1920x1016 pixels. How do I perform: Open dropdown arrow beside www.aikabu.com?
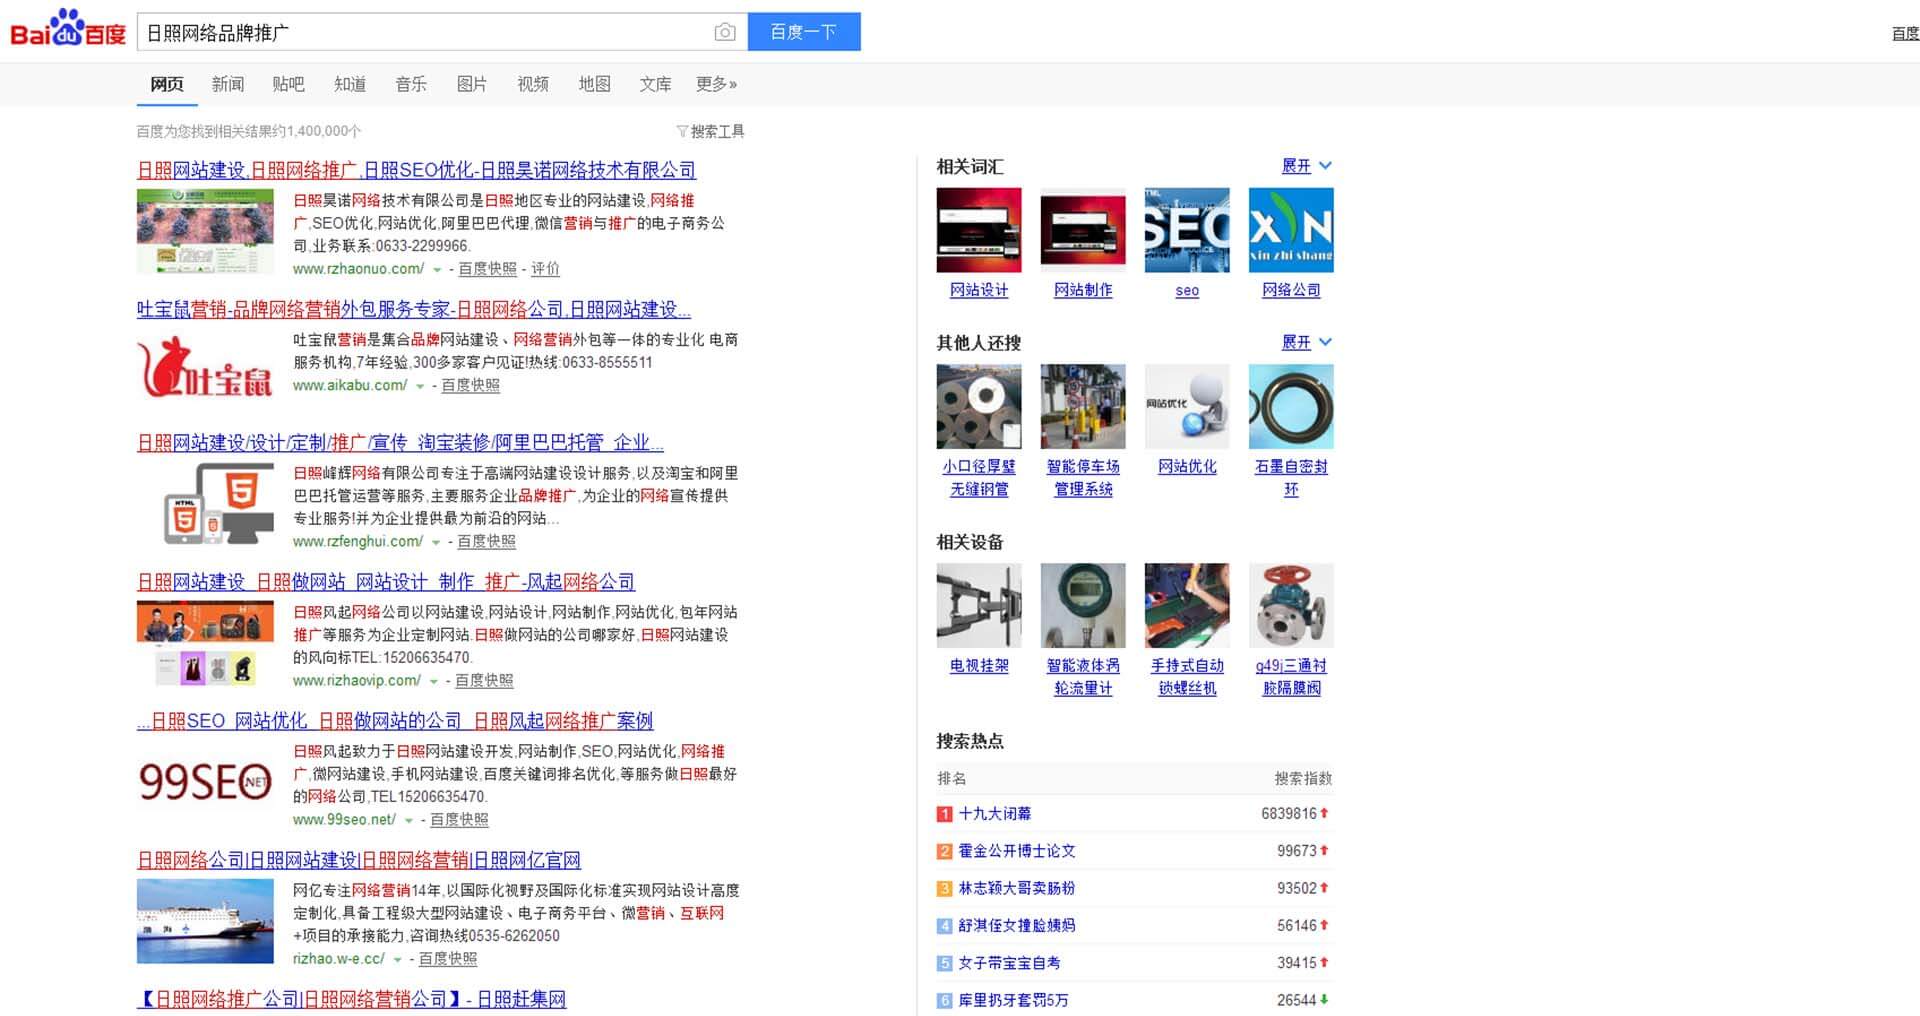pyautogui.click(x=420, y=386)
